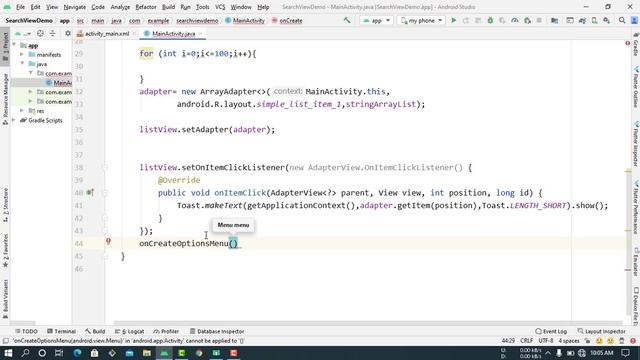Select MainActivity file in project tree
This screenshot has height=360, width=640.
[x=59, y=83]
